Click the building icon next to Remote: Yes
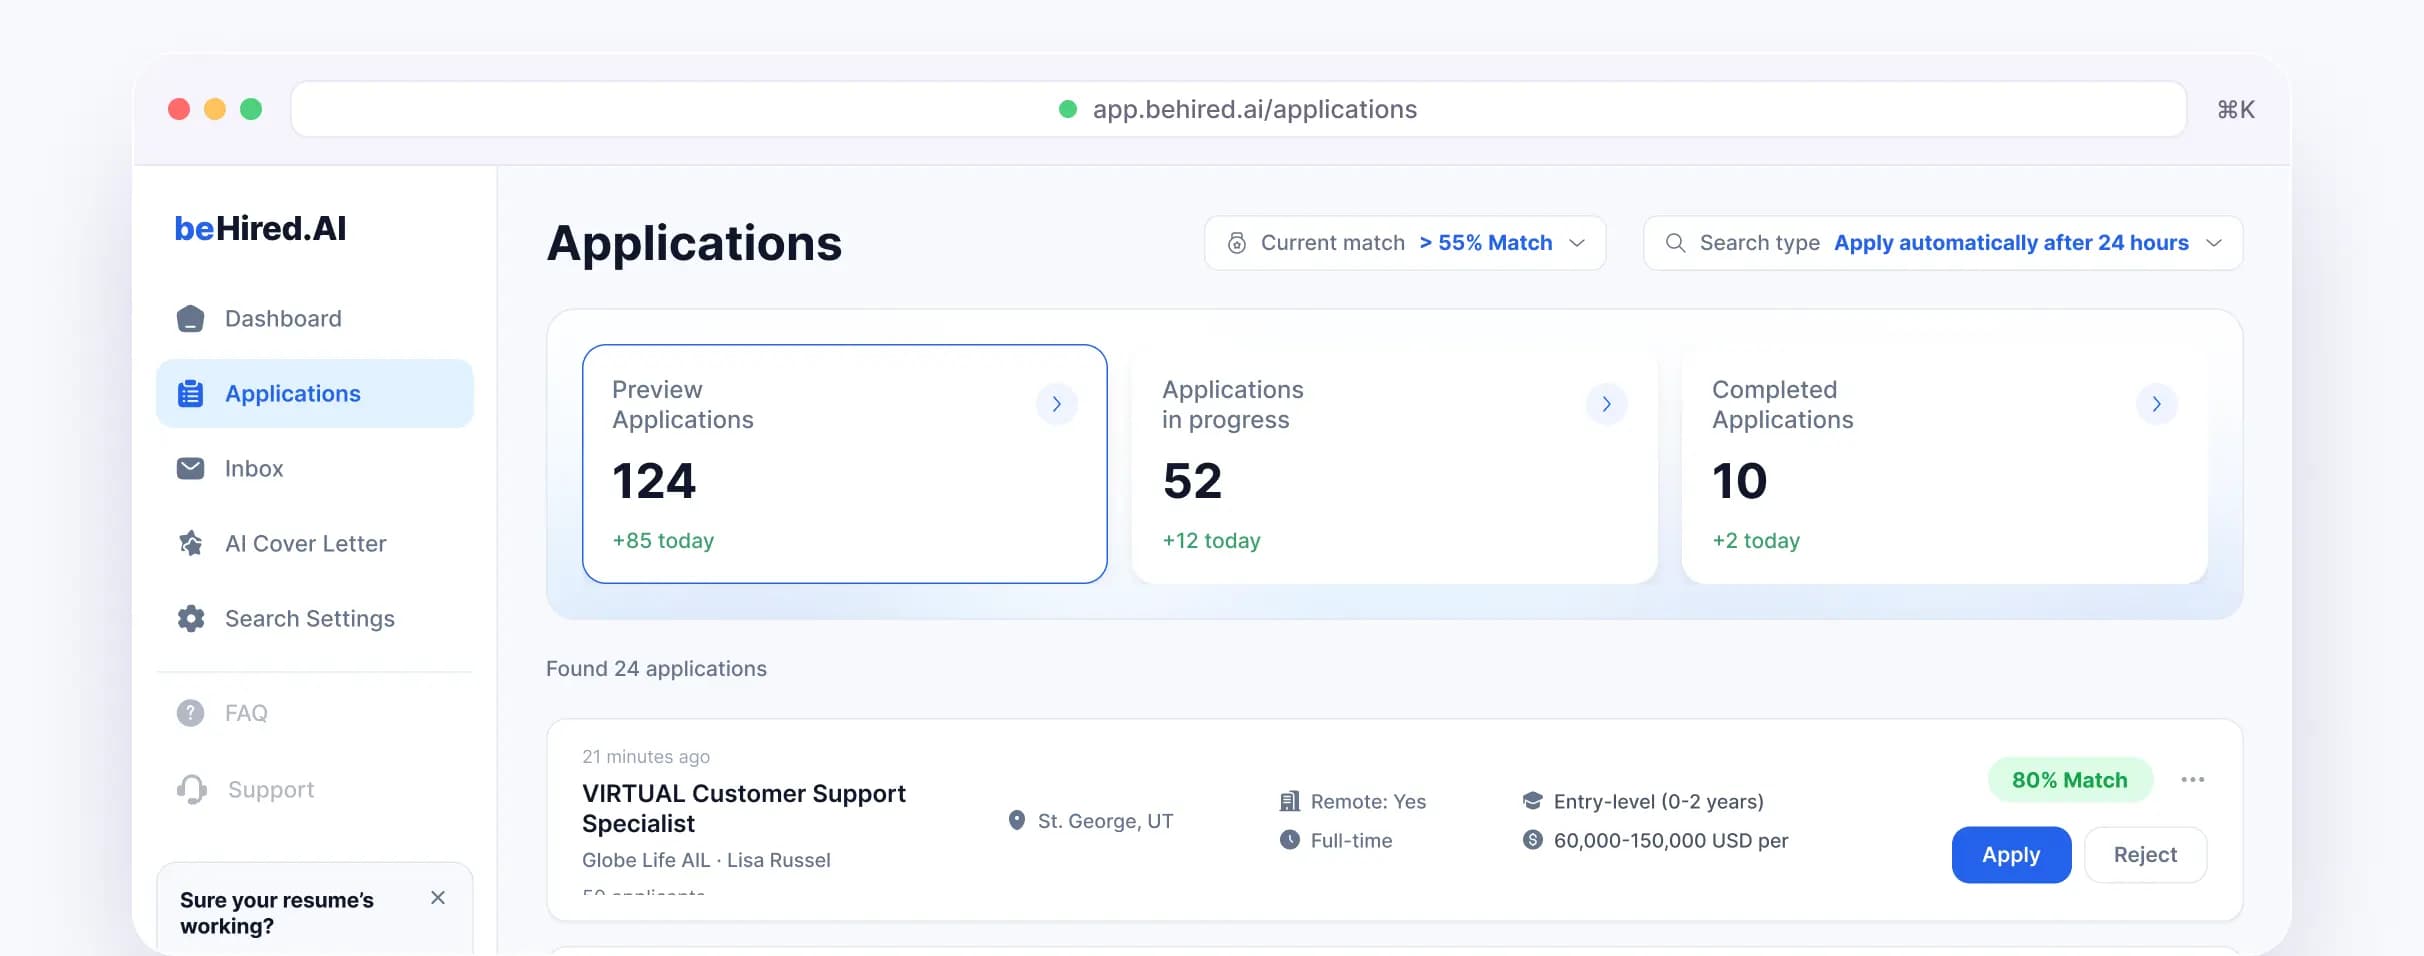Viewport: 2424px width, 956px height. coord(1290,801)
